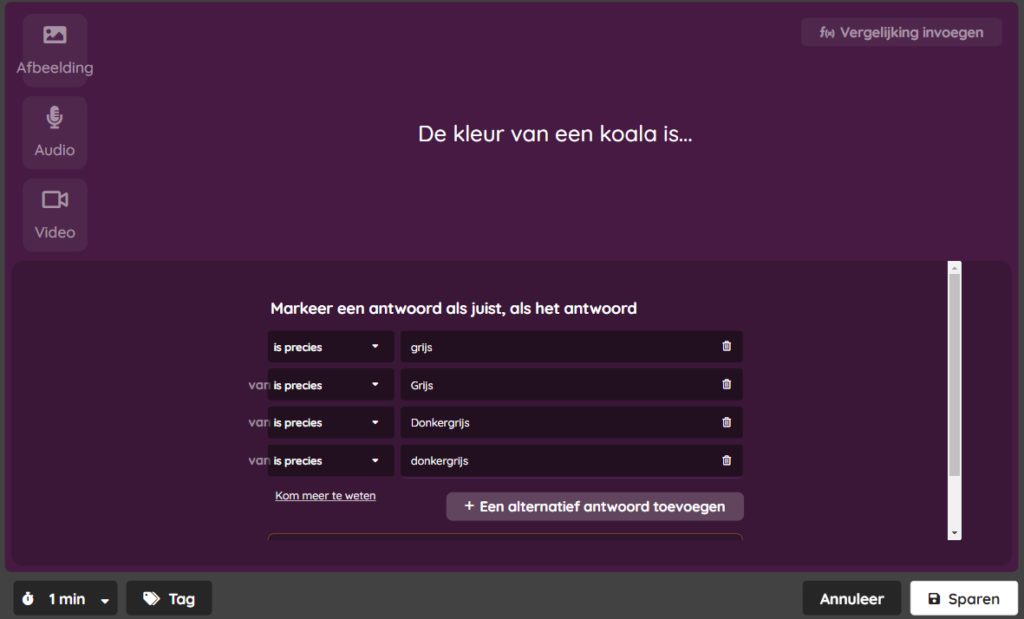Delete the 'Donkergrijs' answer with trash icon
1024x619 pixels.
726,422
